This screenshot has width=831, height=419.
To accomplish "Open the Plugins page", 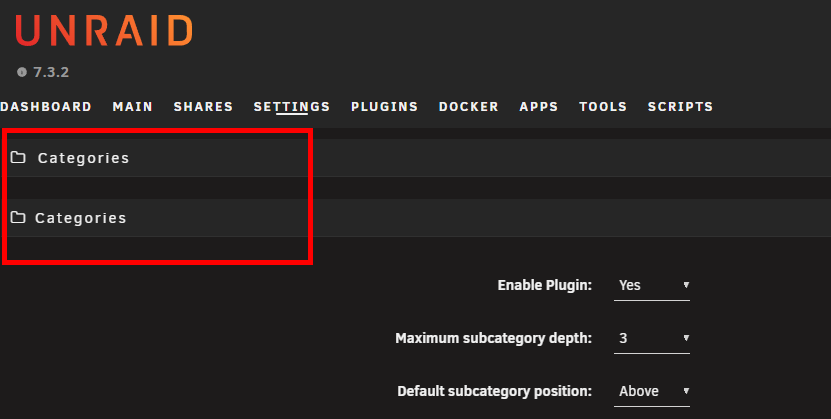I will click(x=385, y=106).
